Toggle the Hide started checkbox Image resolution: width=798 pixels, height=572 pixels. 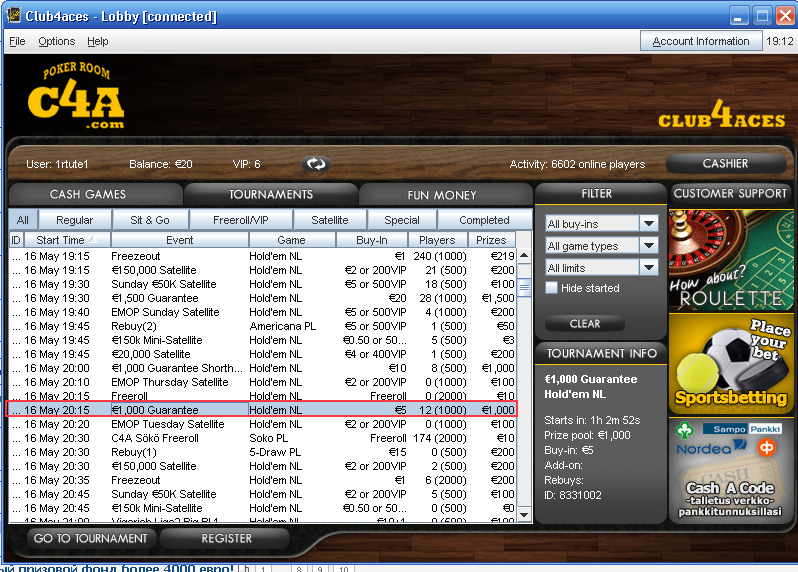tap(551, 288)
